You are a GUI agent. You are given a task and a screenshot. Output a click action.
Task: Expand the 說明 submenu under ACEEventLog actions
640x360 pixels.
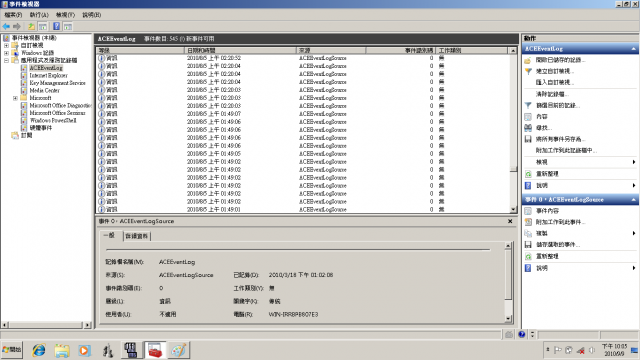pyautogui.click(x=633, y=185)
